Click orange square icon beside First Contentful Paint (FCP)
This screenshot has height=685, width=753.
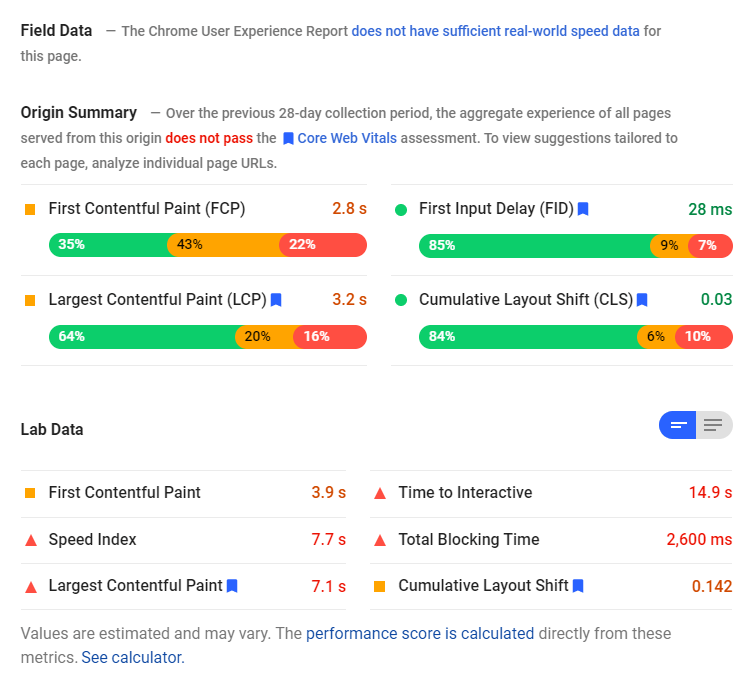(x=30, y=209)
